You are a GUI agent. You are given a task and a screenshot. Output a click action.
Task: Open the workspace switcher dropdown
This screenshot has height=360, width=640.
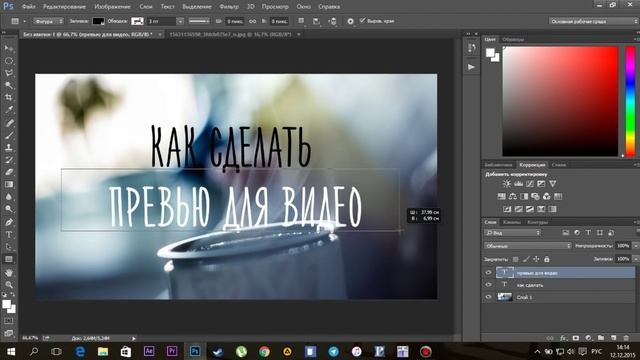pyautogui.click(x=593, y=21)
